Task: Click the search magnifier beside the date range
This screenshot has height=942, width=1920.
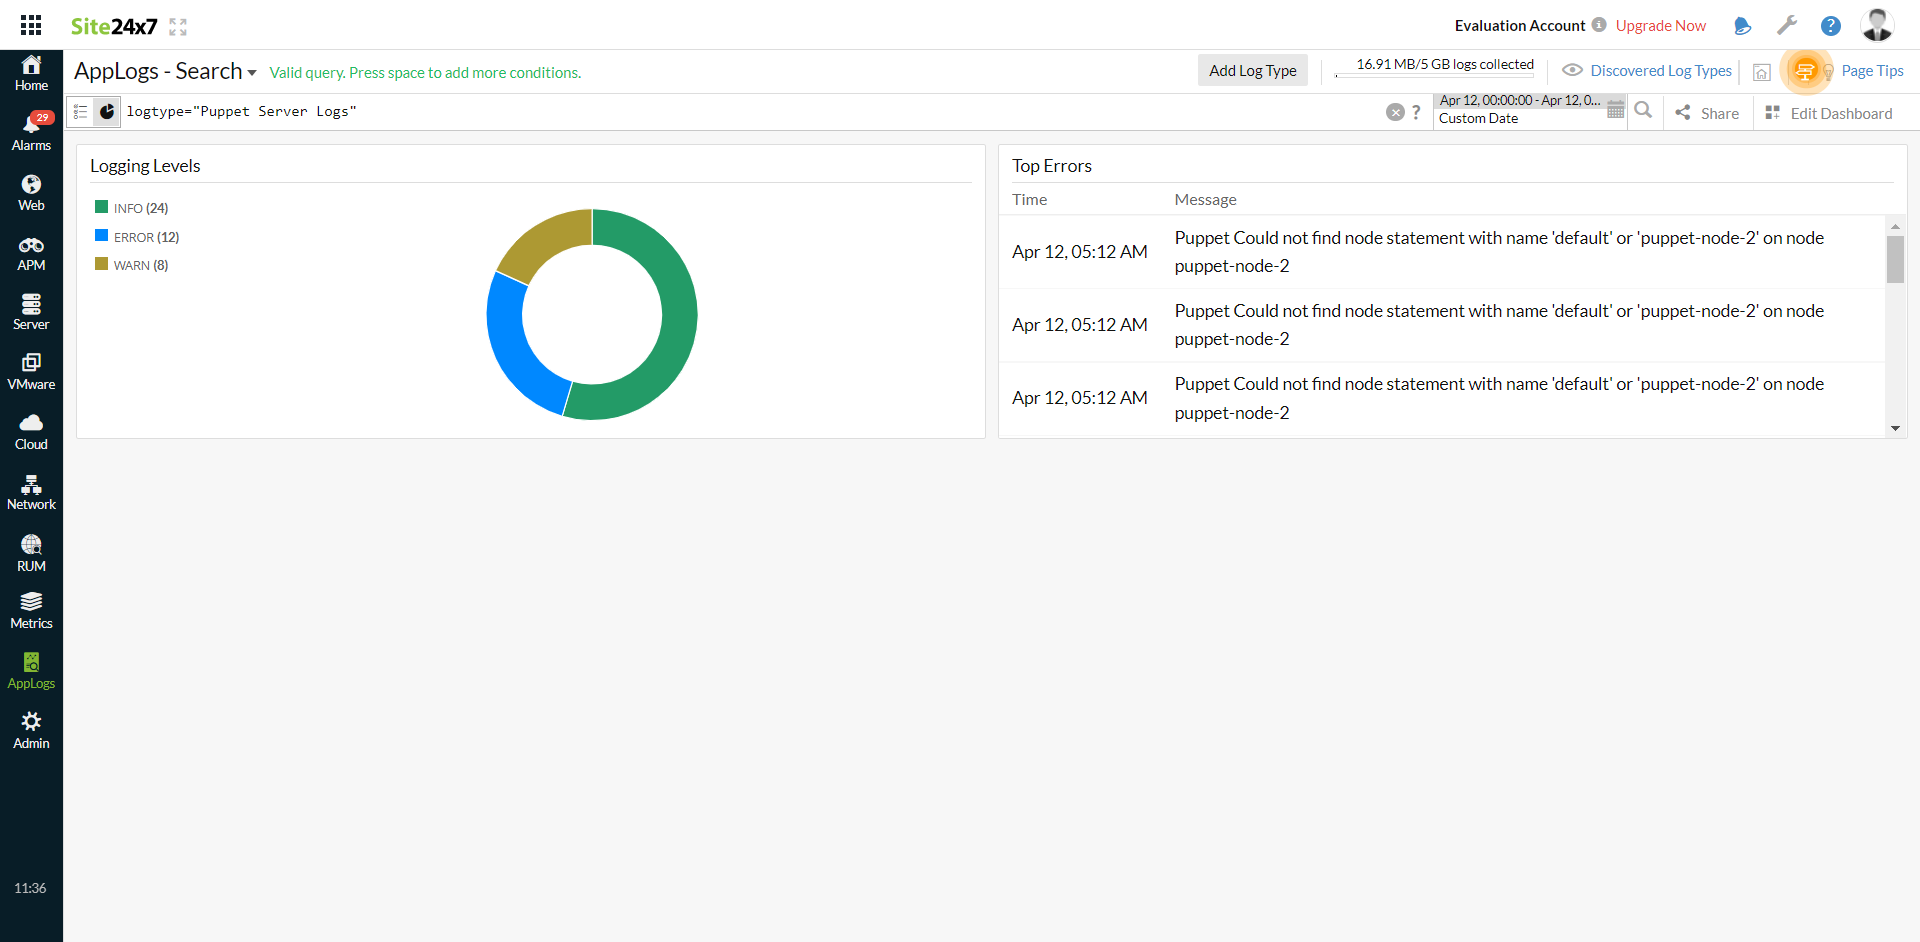Action: point(1644,111)
